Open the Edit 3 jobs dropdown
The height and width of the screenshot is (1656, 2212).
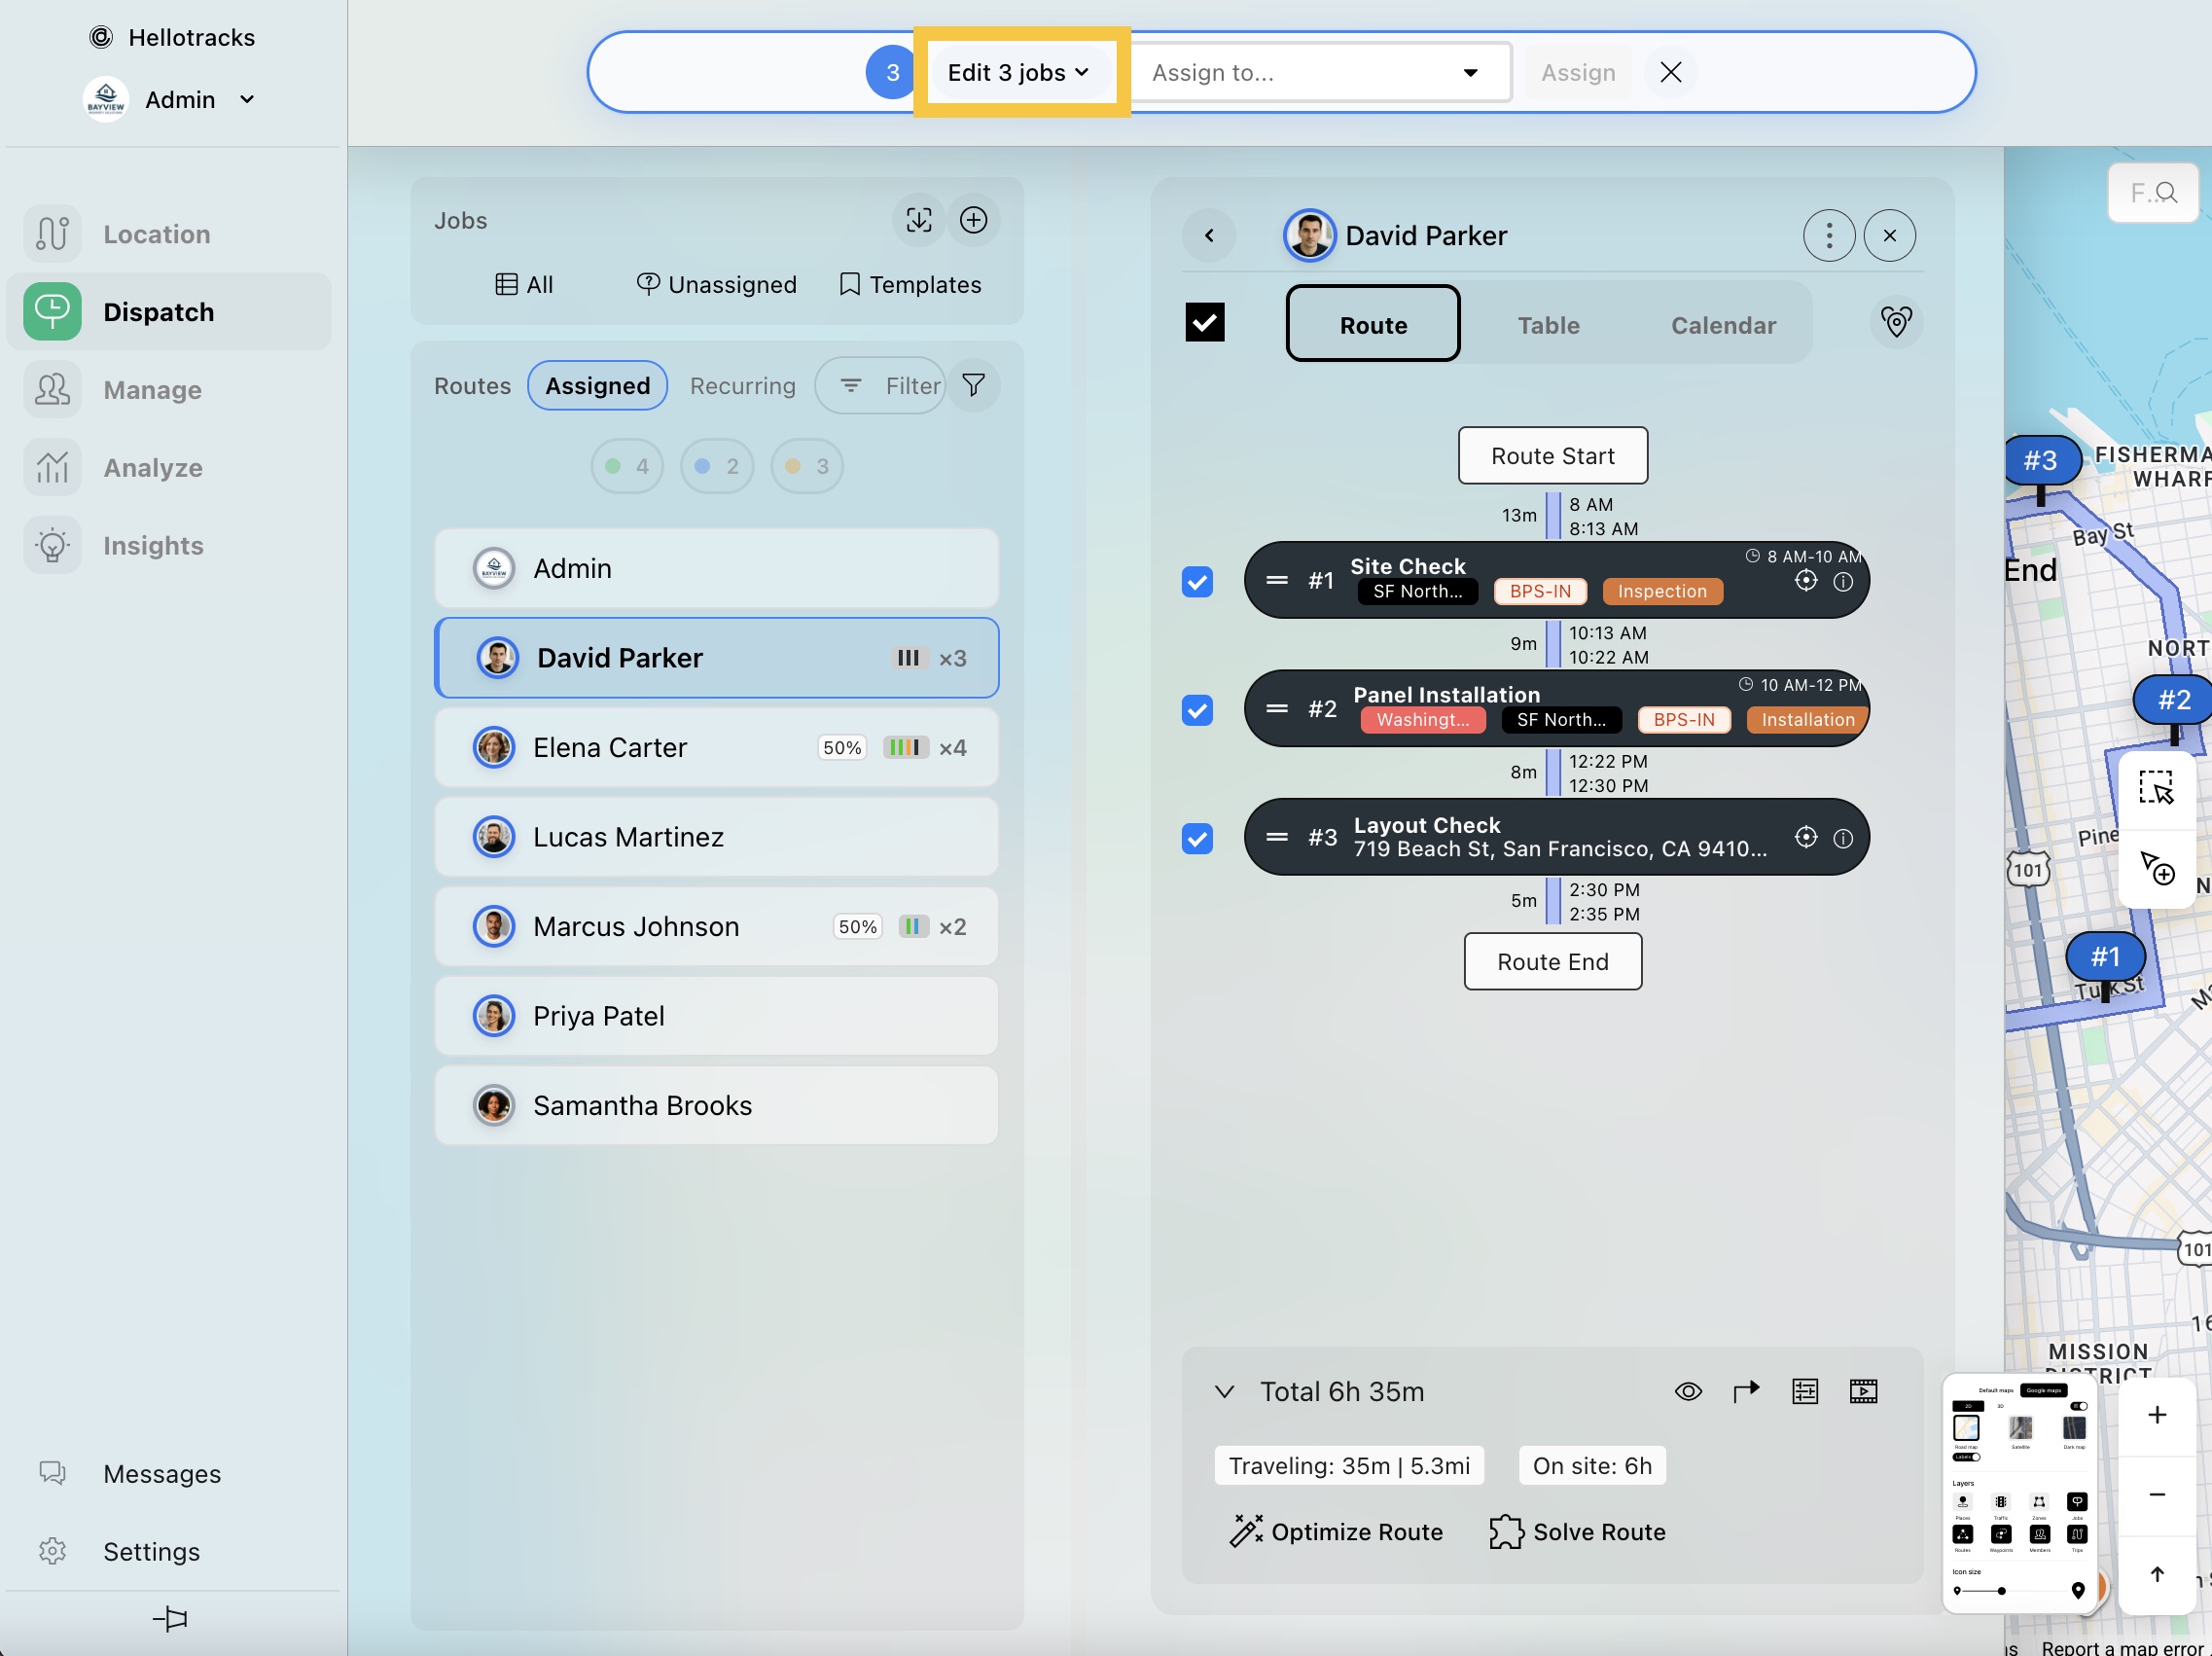pos(1018,72)
